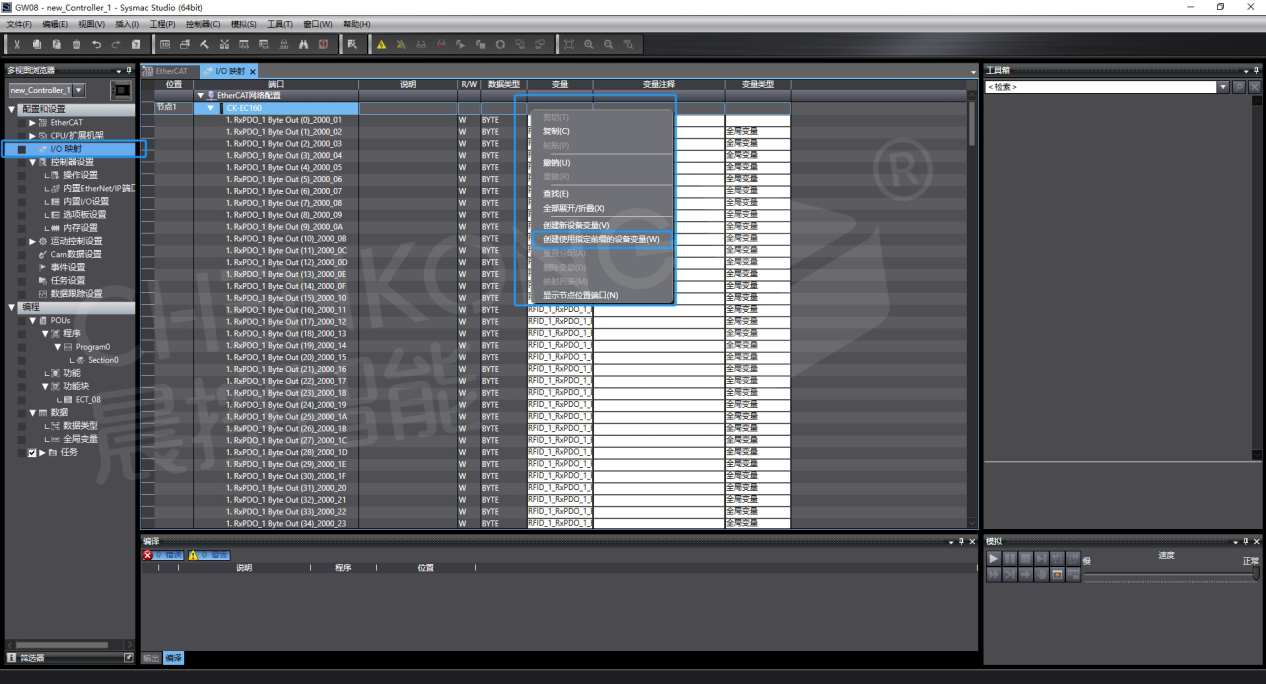The width and height of the screenshot is (1266, 684).
Task: Click the hammer build icon in toolbar
Action: pos(204,44)
